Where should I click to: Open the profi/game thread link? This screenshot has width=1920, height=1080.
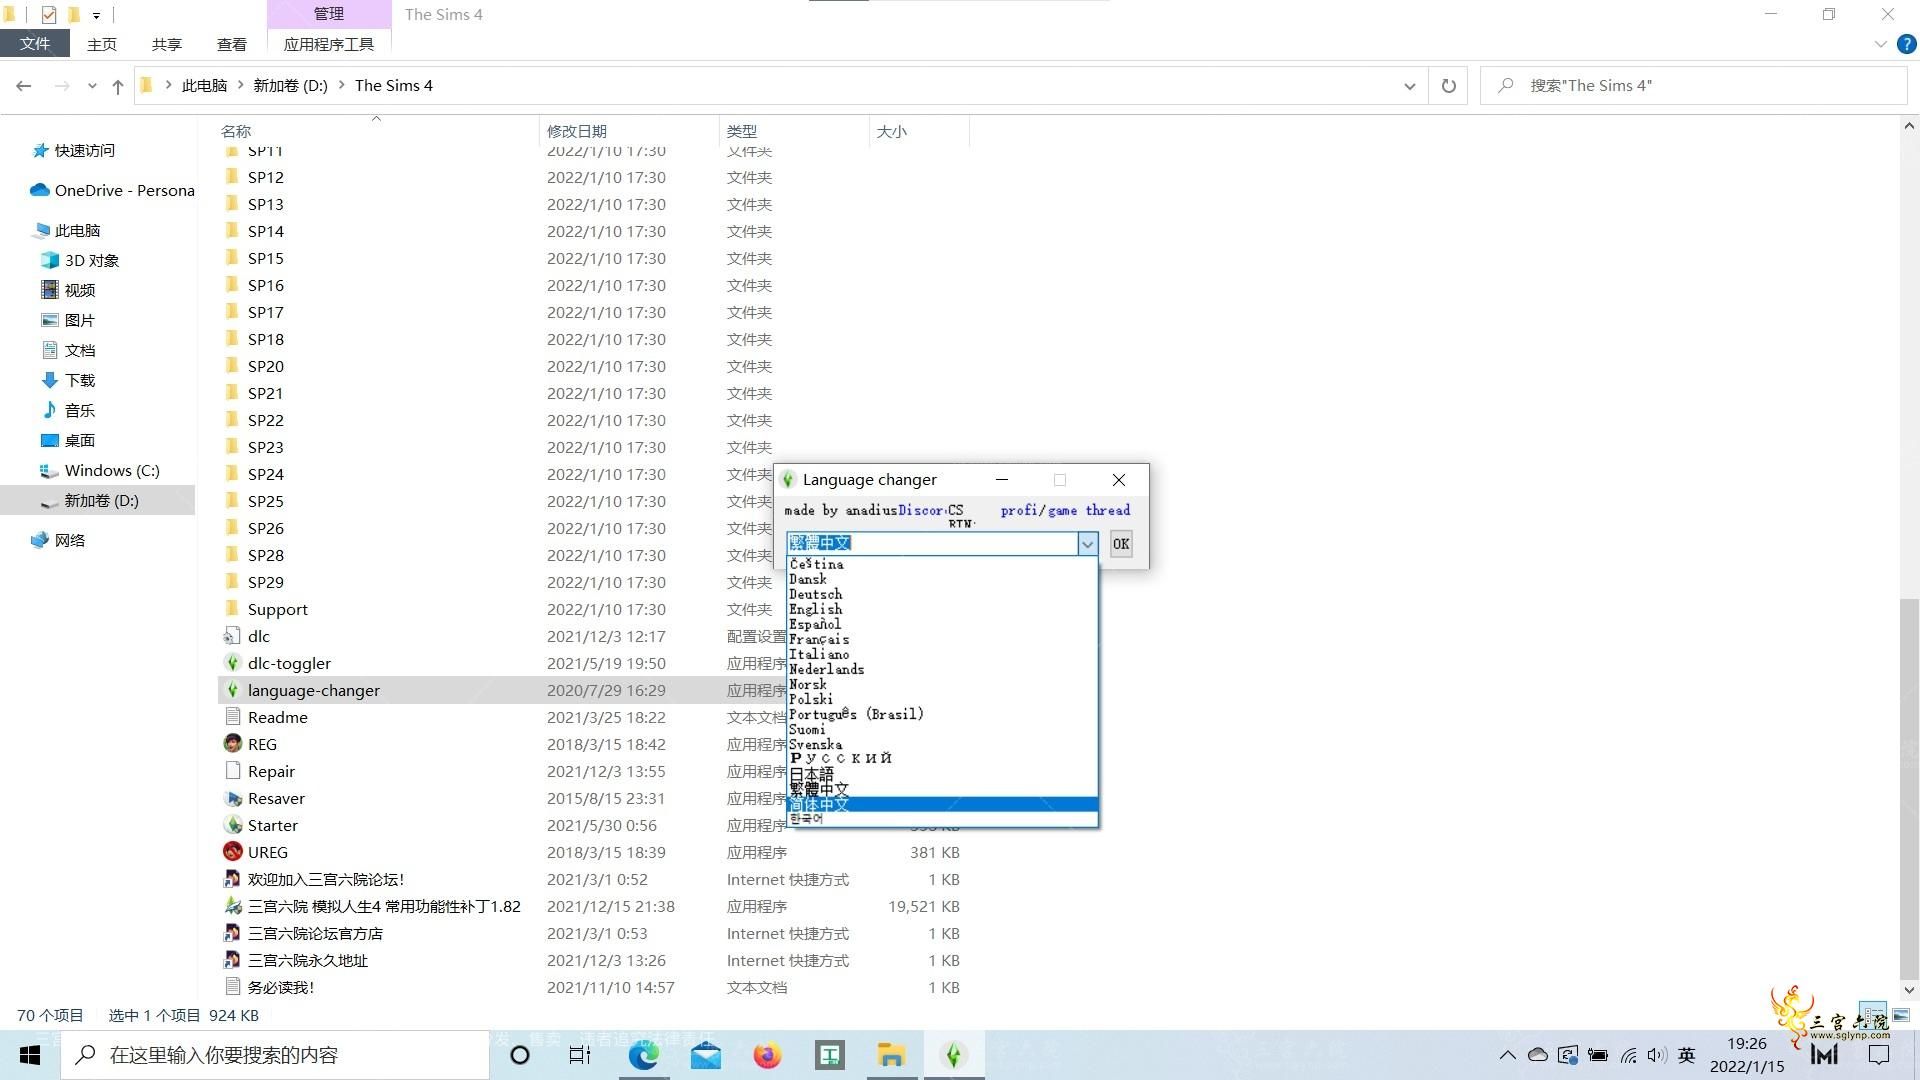click(x=1065, y=510)
